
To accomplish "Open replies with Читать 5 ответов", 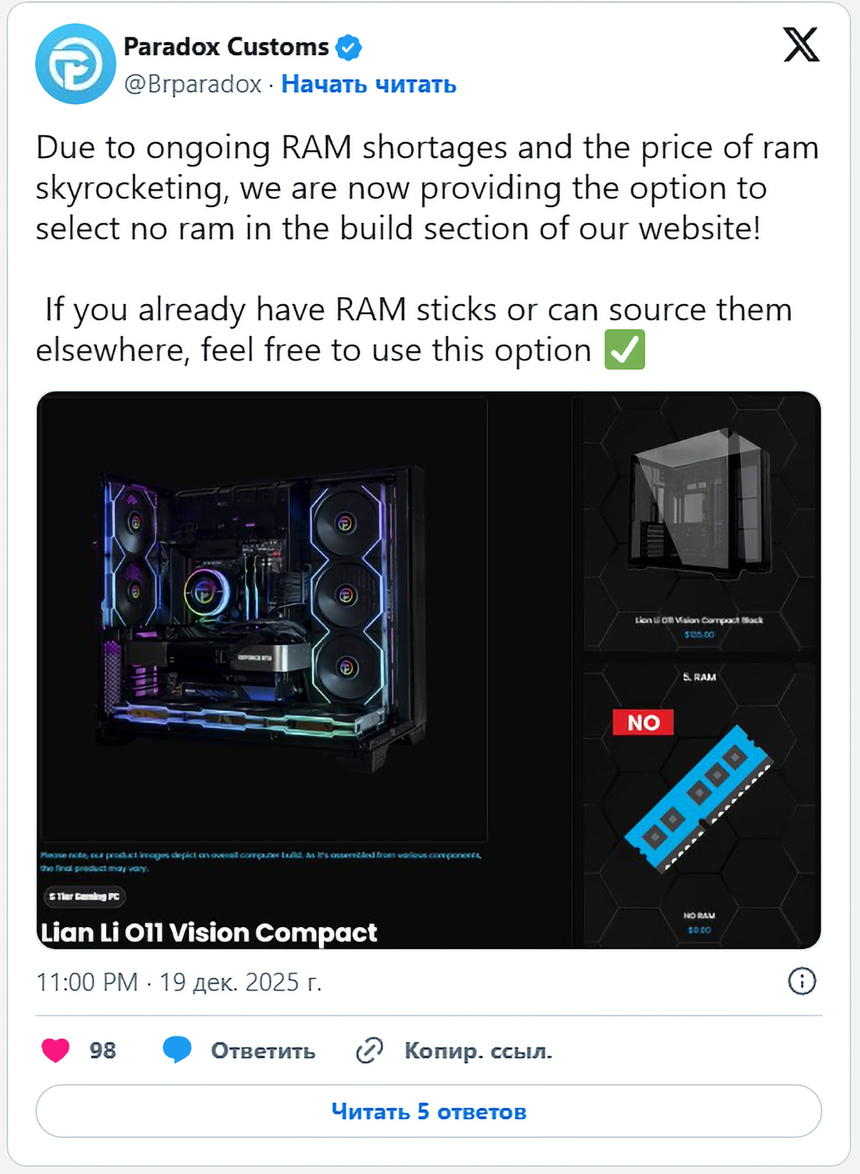I will (x=429, y=1111).
